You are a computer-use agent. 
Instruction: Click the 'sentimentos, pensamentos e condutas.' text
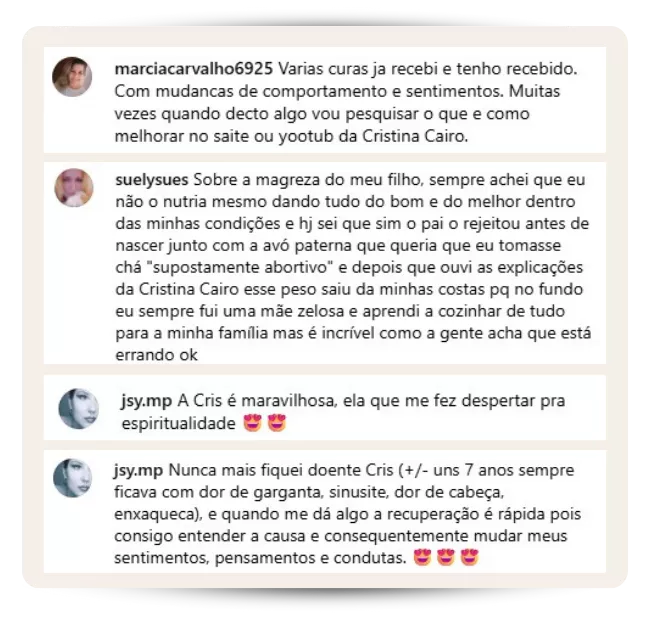[260, 558]
